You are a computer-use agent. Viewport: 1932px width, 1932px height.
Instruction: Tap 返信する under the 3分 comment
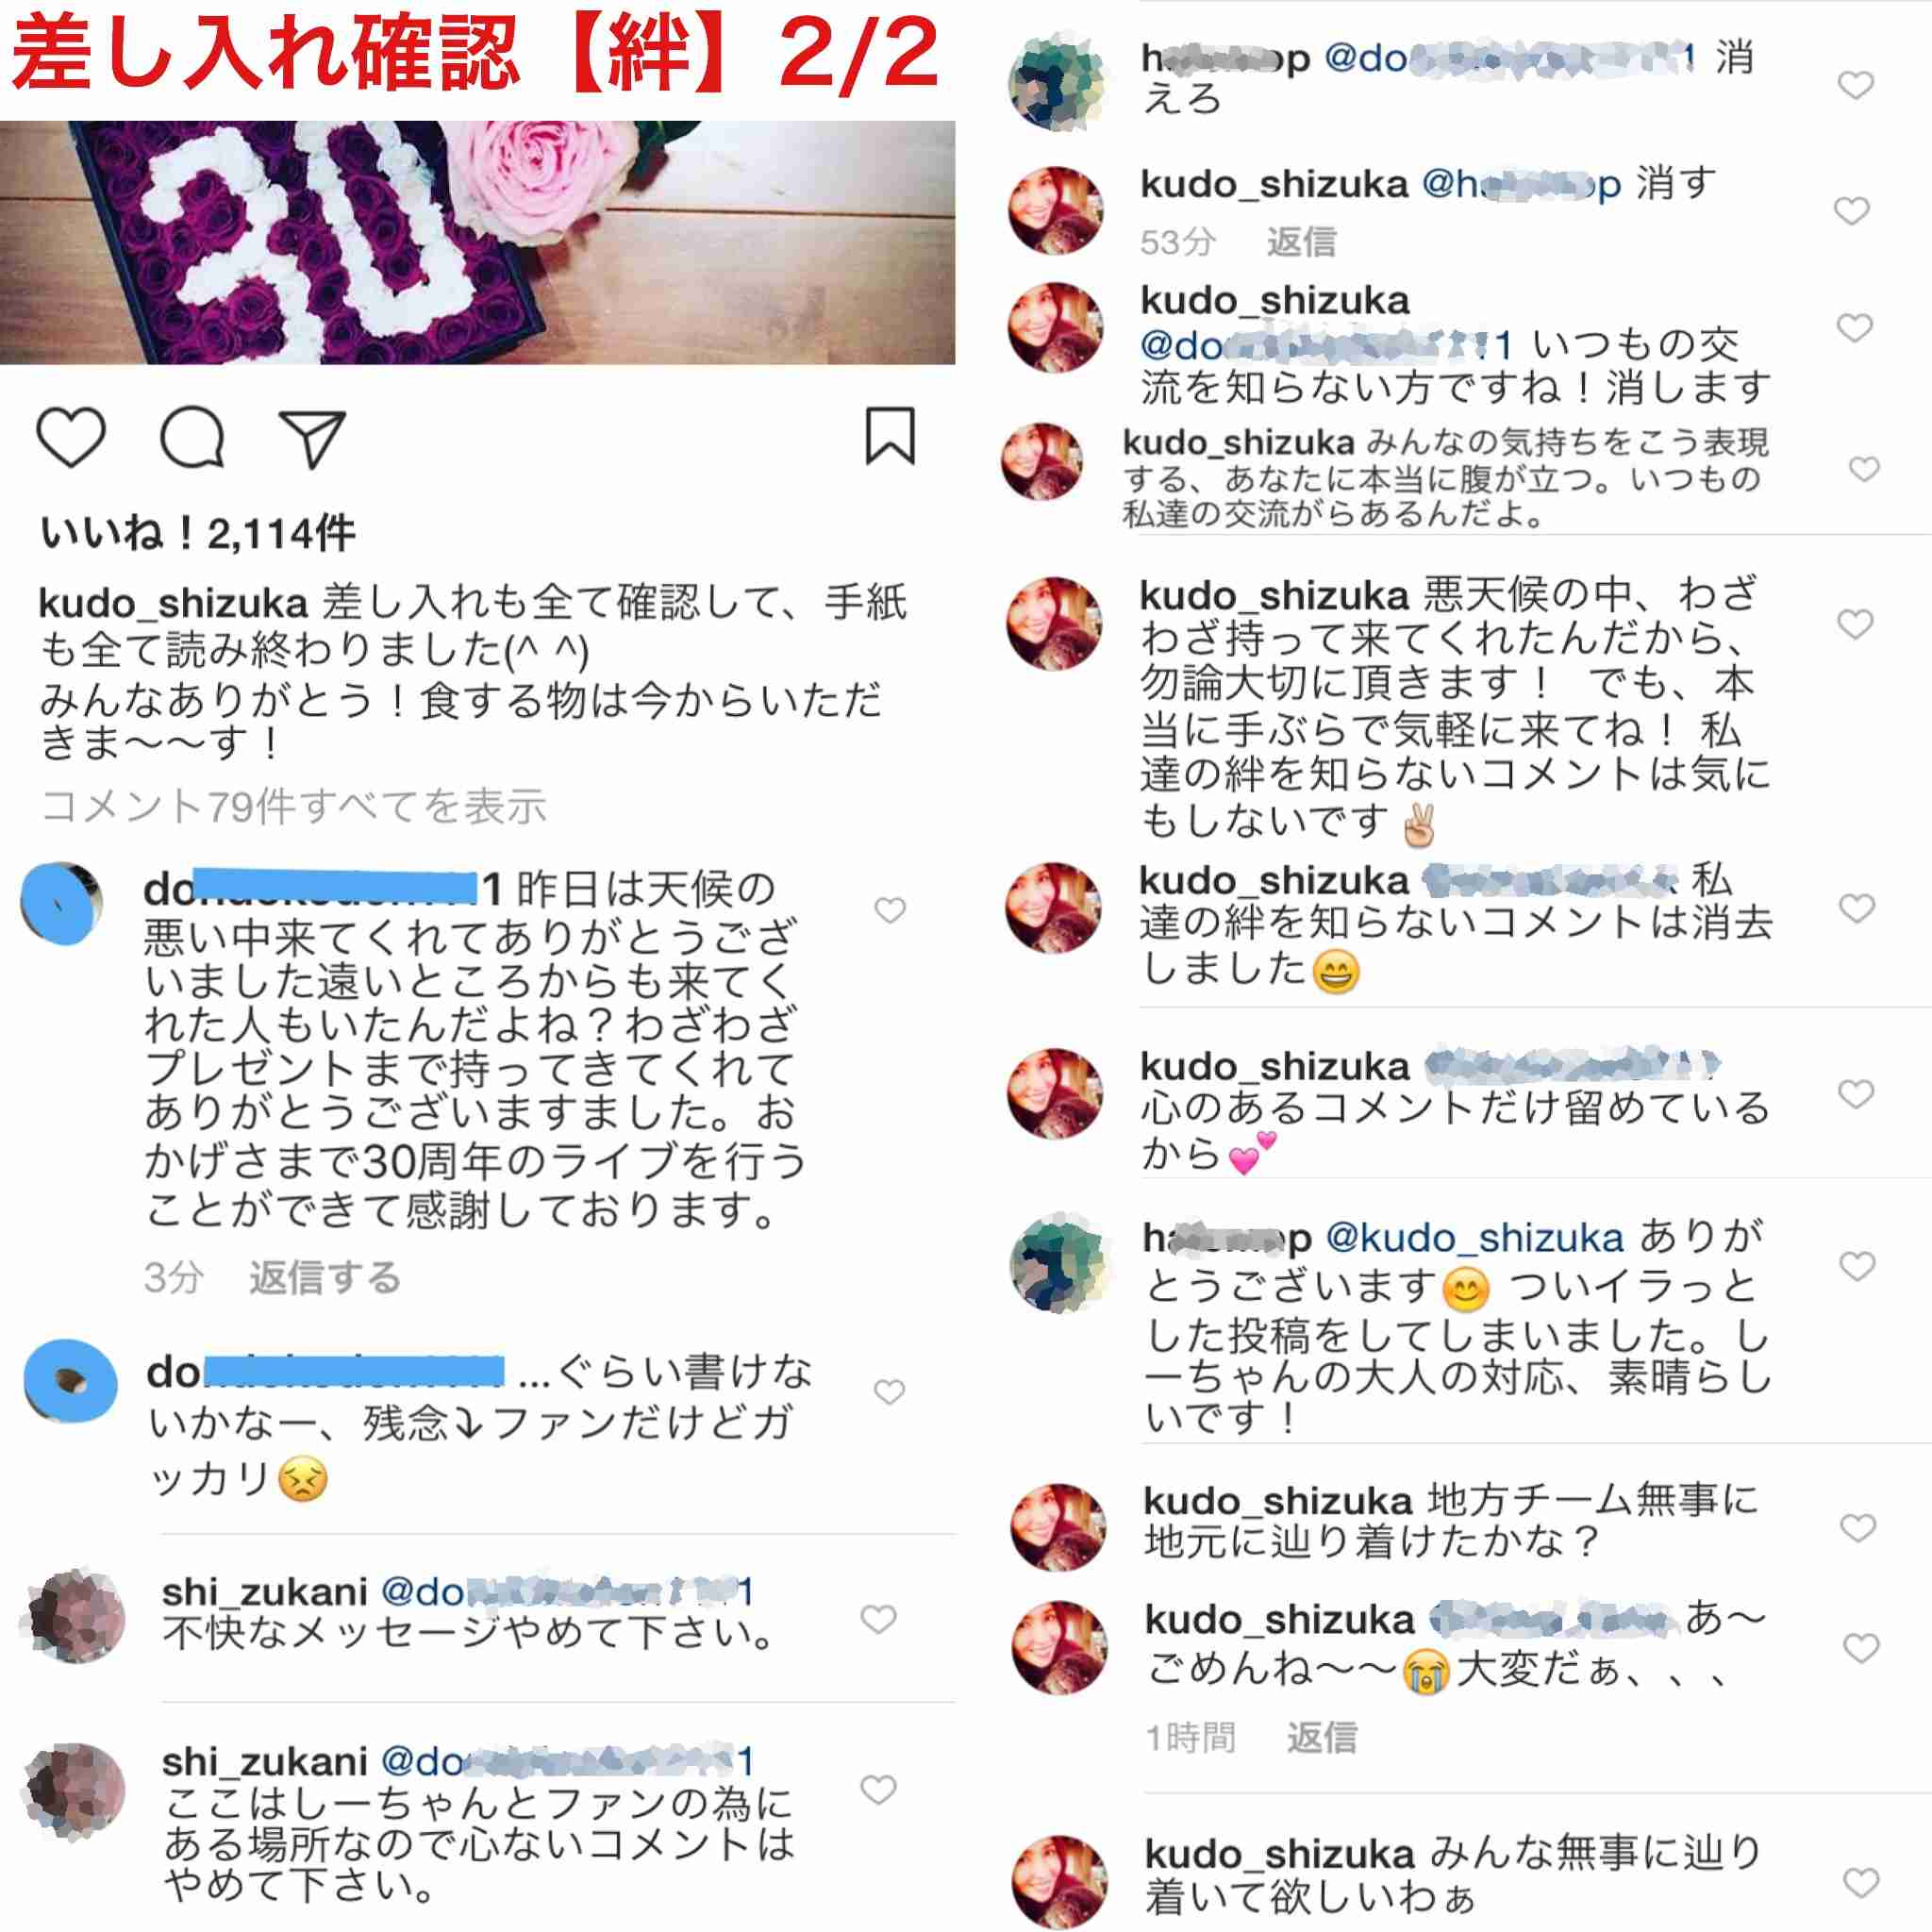click(324, 1277)
